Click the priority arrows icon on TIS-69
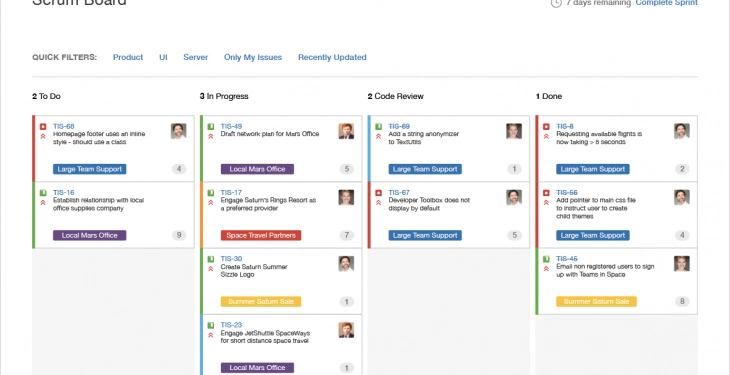The height and width of the screenshot is (375, 730). (x=379, y=136)
